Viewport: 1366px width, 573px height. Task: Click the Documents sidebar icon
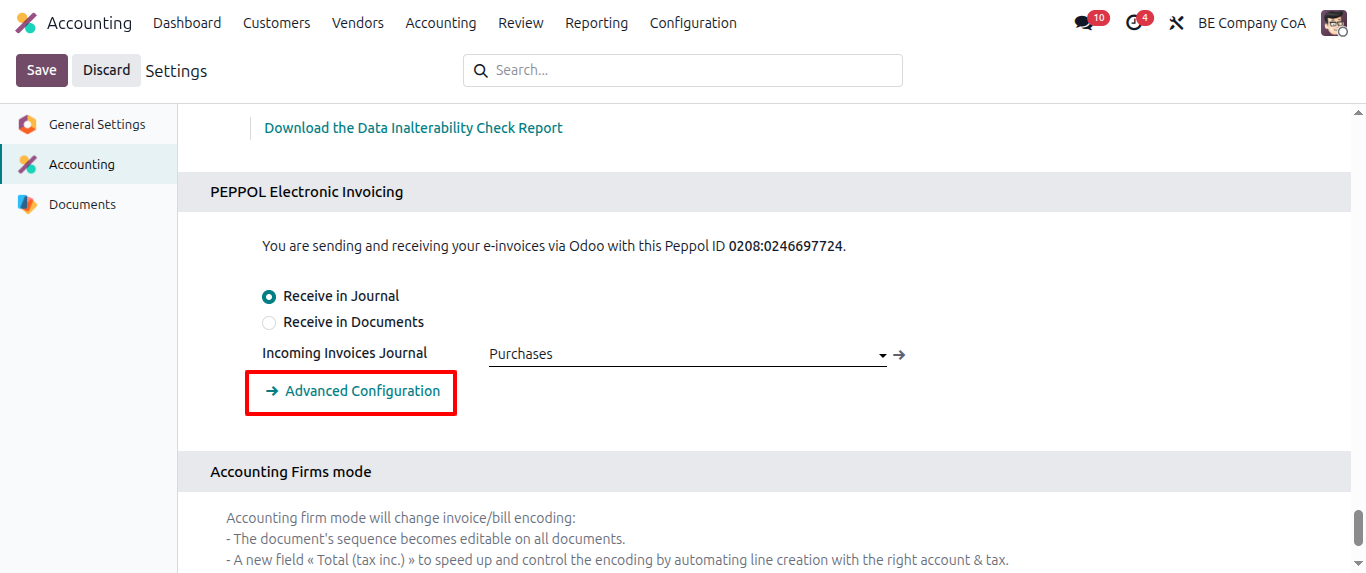tap(27, 205)
